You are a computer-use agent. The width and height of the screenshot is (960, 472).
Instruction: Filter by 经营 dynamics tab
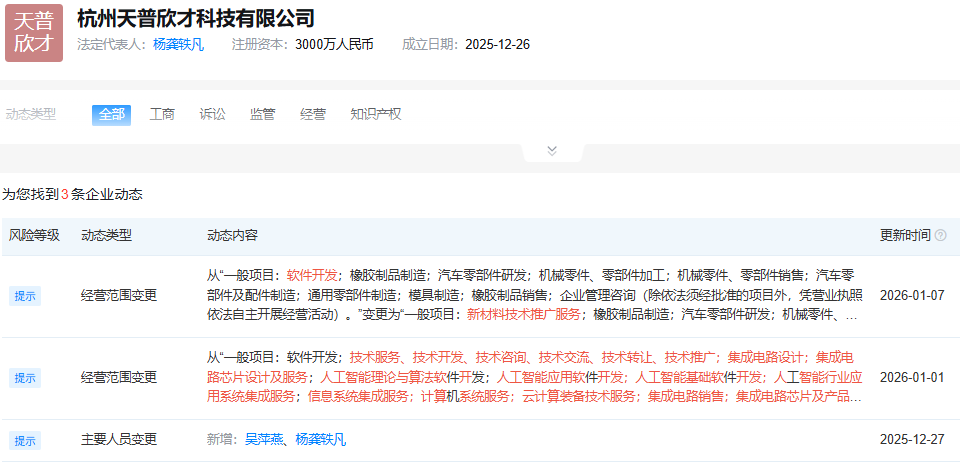313,114
